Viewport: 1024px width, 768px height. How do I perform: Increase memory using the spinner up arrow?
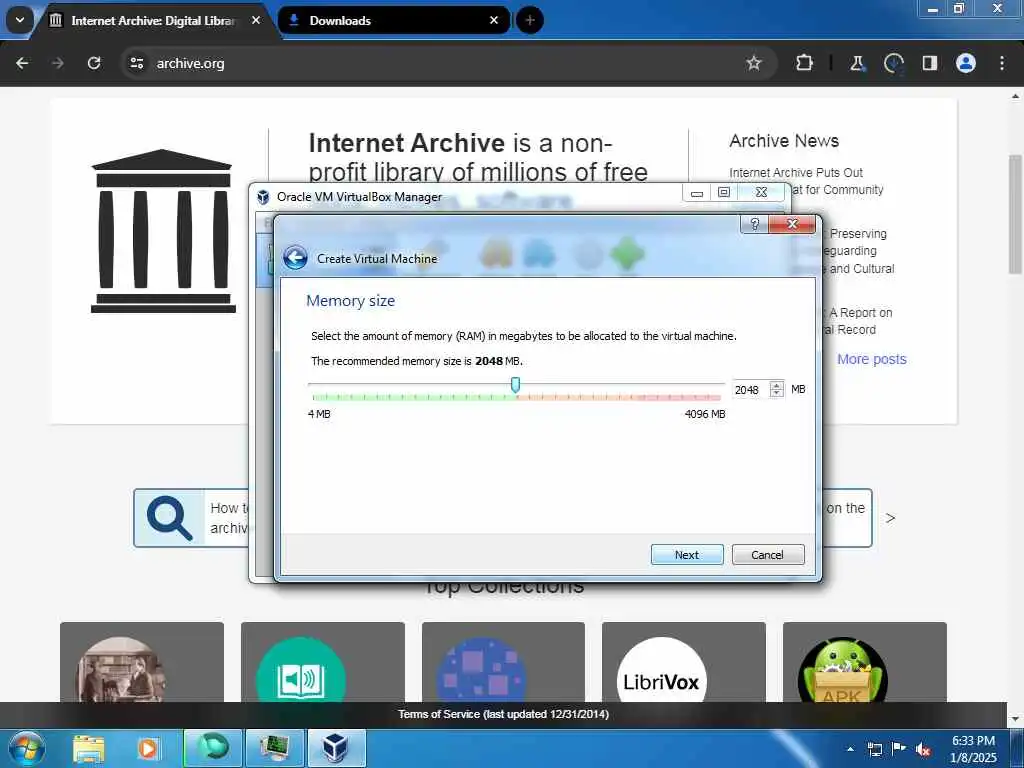(x=776, y=385)
